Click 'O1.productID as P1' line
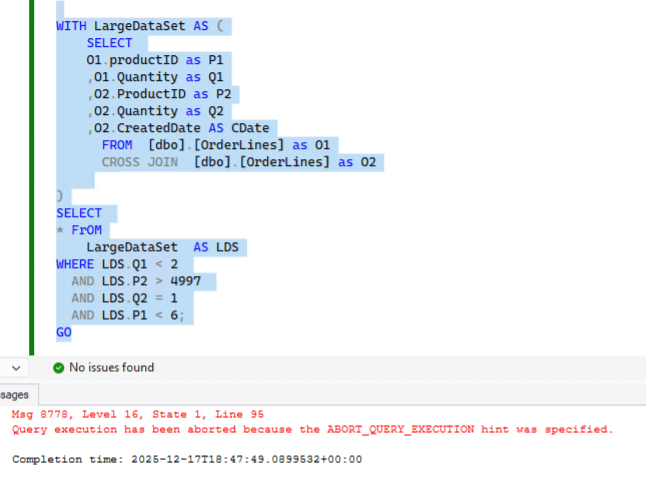Screen dimensions: 646x478 154,60
